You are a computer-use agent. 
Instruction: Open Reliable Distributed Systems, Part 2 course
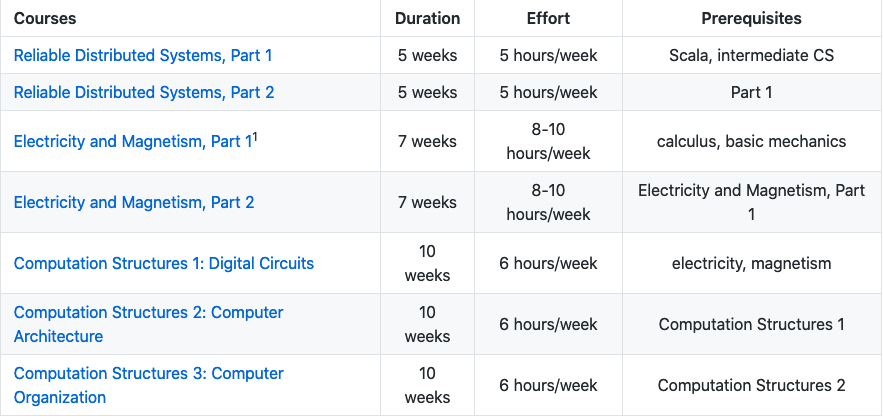pos(144,93)
